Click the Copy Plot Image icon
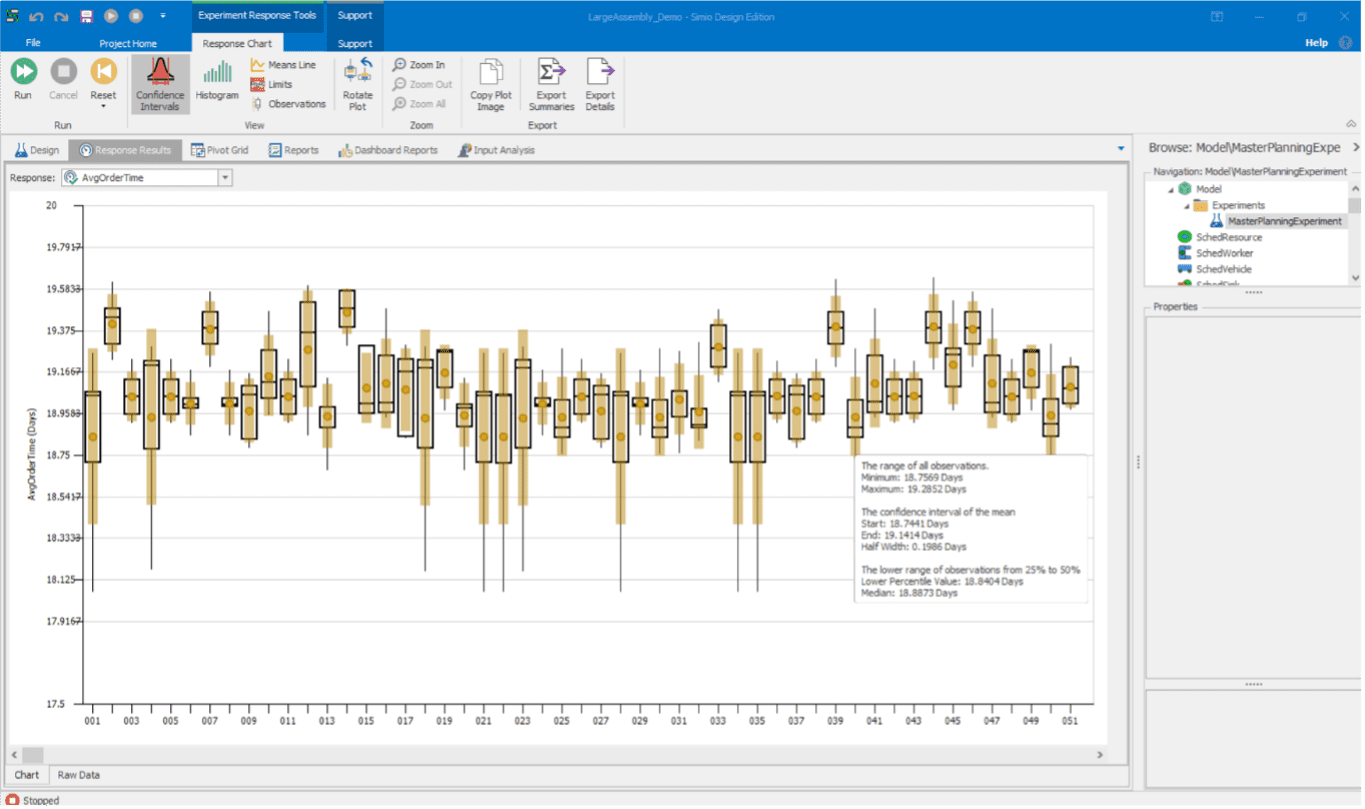This screenshot has height=809, width=1365. (489, 84)
